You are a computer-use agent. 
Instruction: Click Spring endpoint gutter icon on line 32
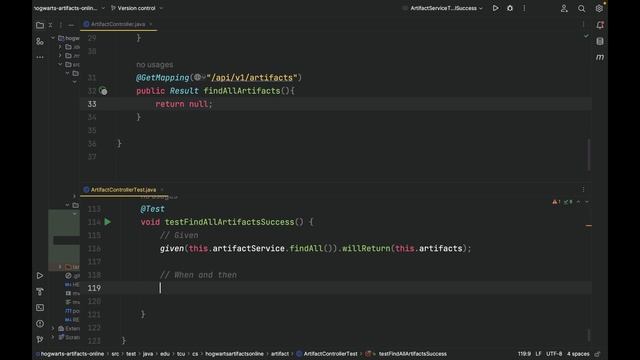point(103,91)
